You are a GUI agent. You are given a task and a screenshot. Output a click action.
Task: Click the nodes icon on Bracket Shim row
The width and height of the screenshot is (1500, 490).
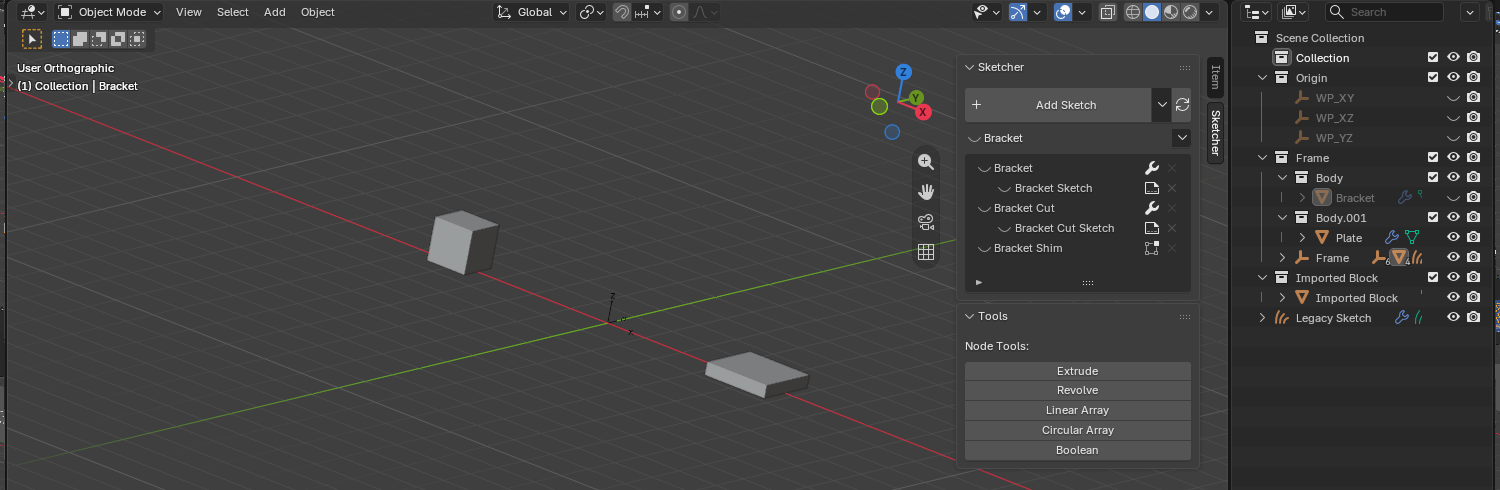pyautogui.click(x=1151, y=248)
